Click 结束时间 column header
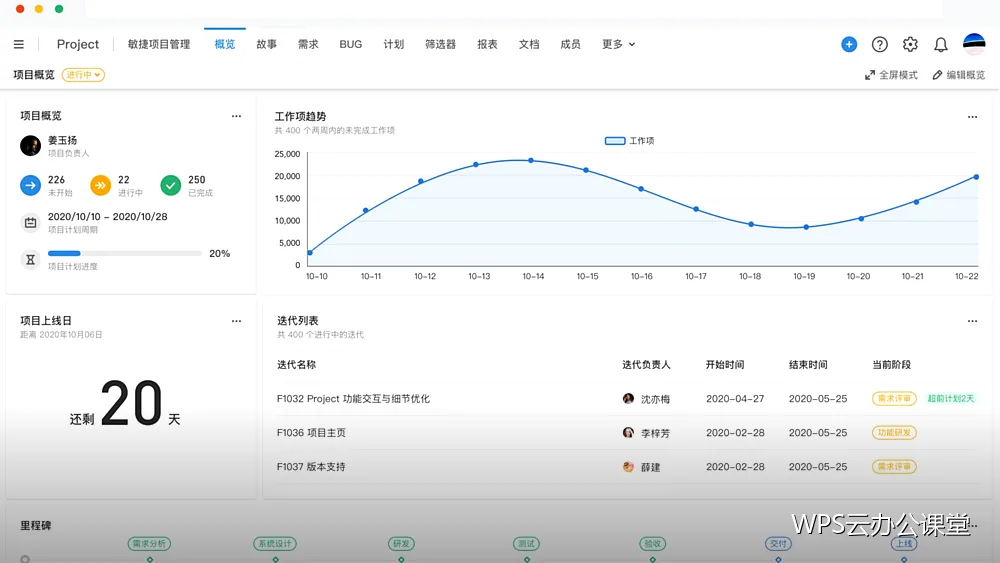 tap(808, 365)
